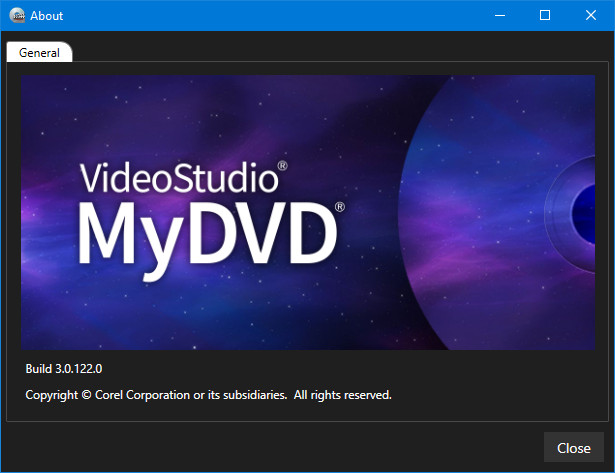Click the About title text
This screenshot has width=615, height=473.
click(x=46, y=16)
